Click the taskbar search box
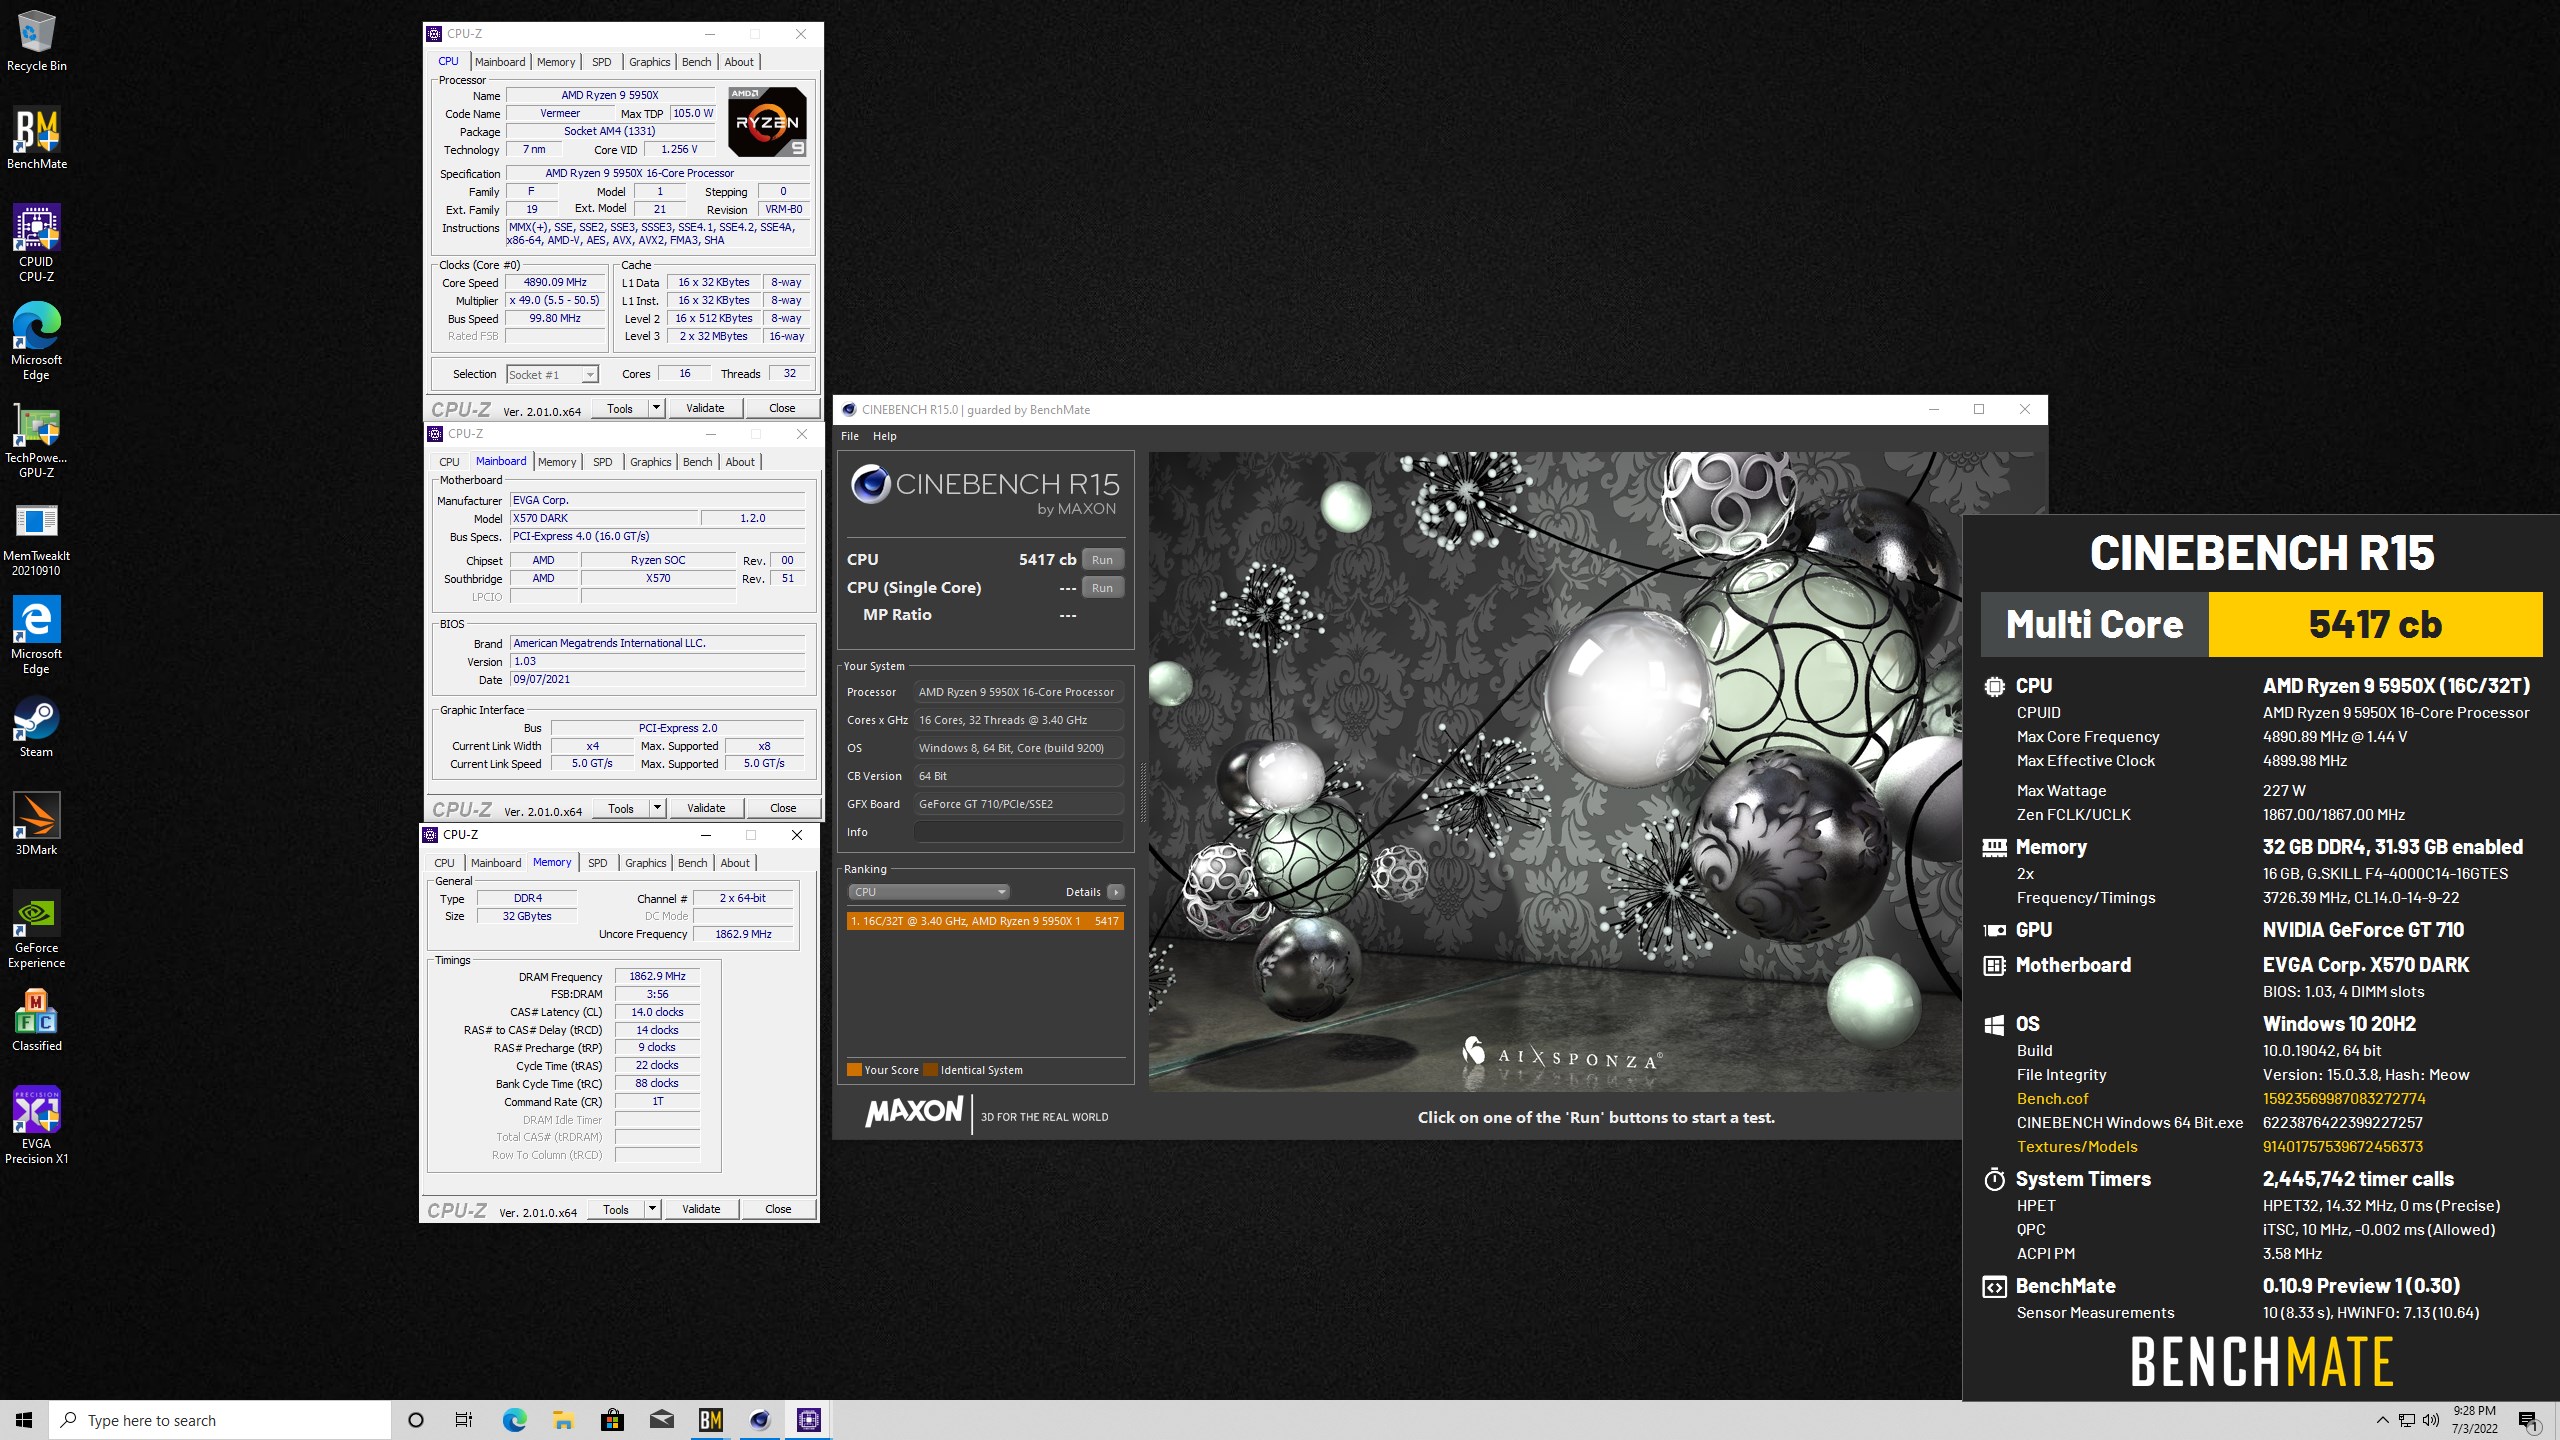Screen dimensions: 2560x1440 tap(220, 1420)
